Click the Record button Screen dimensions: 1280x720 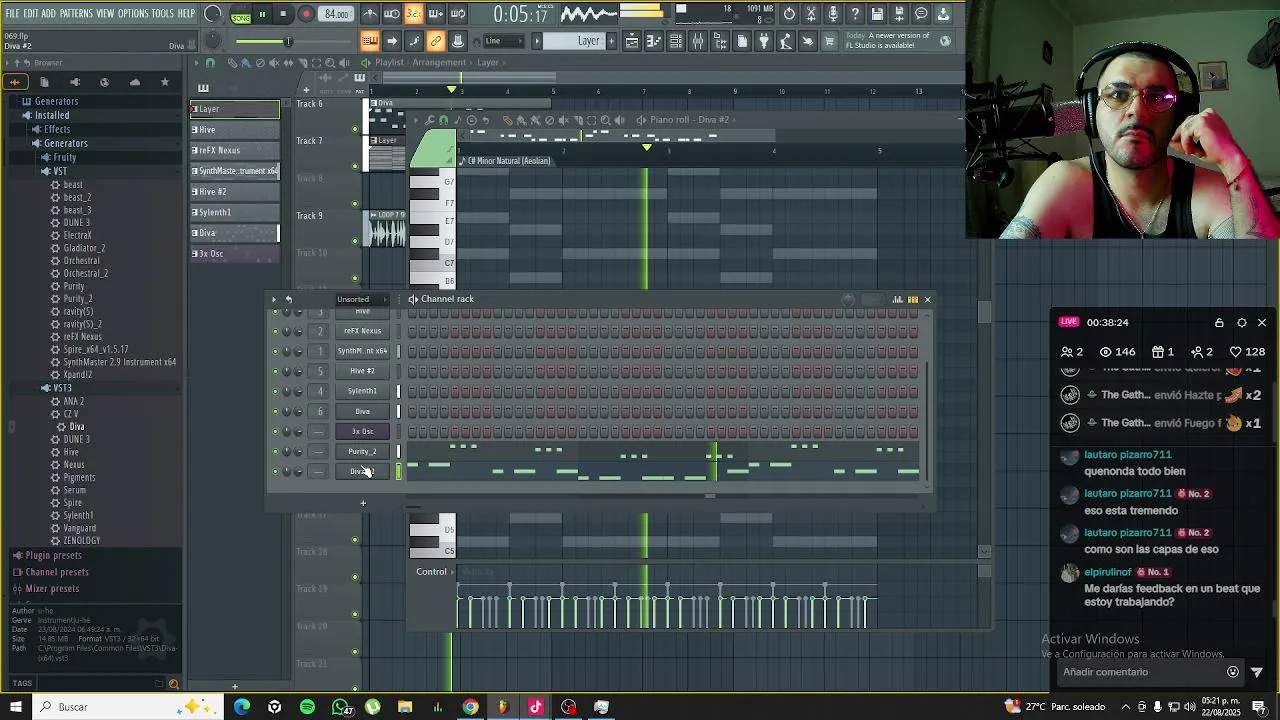[306, 14]
